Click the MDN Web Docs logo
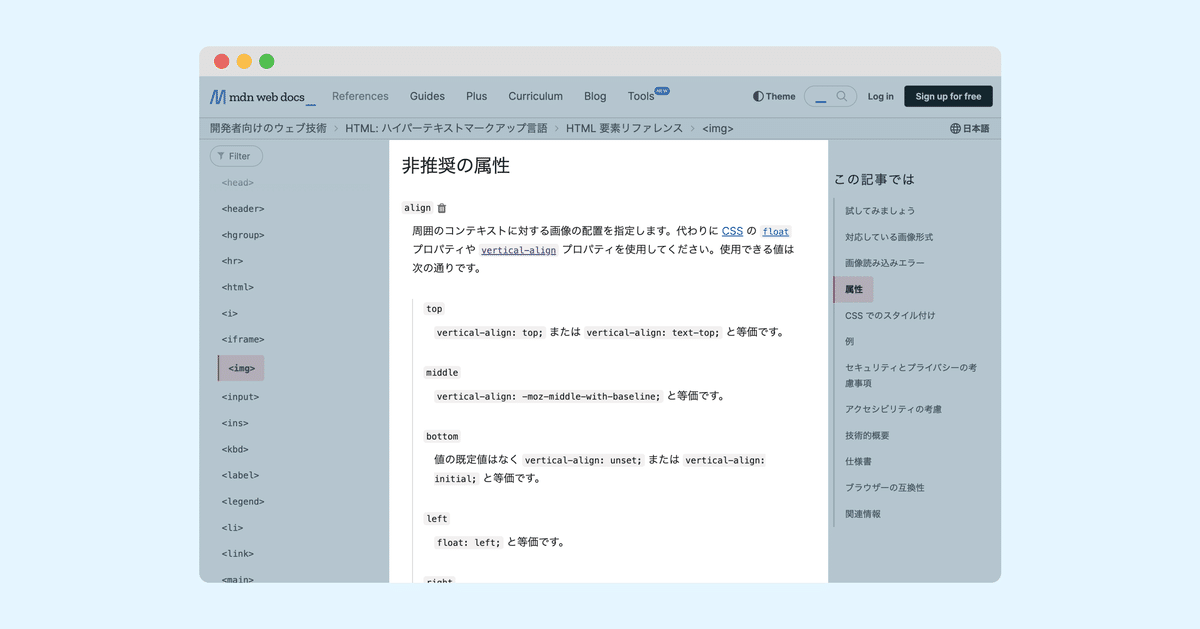 pos(260,96)
